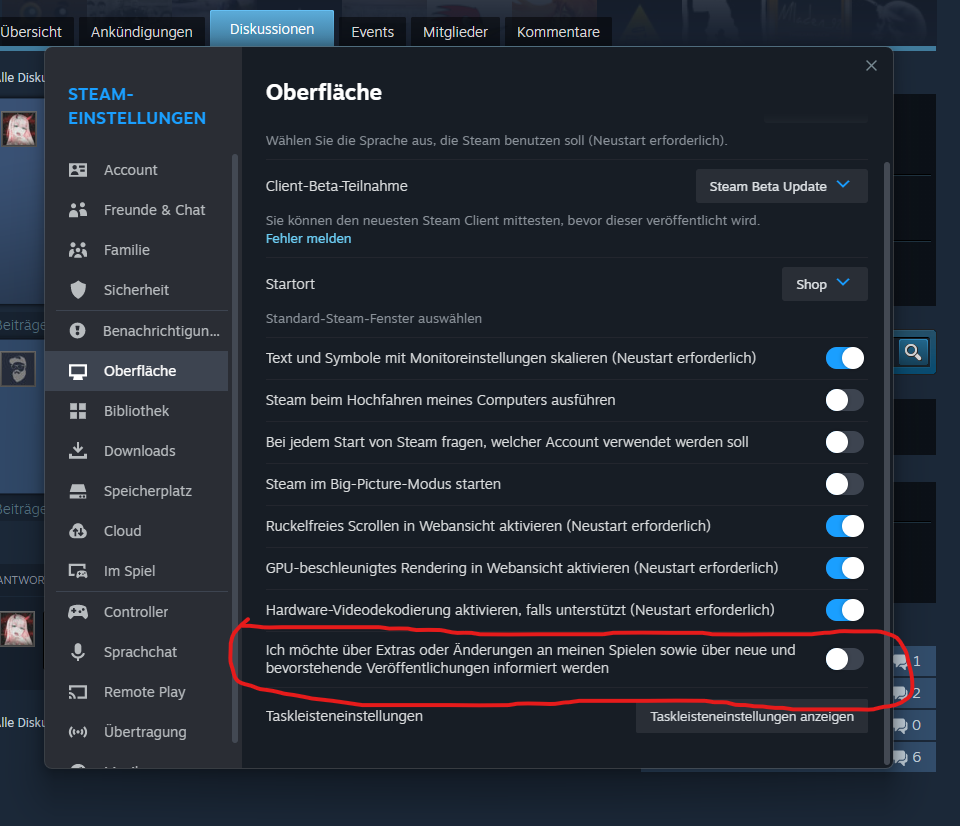Go to the Mitglieder tab
The image size is (960, 826).
tap(455, 32)
